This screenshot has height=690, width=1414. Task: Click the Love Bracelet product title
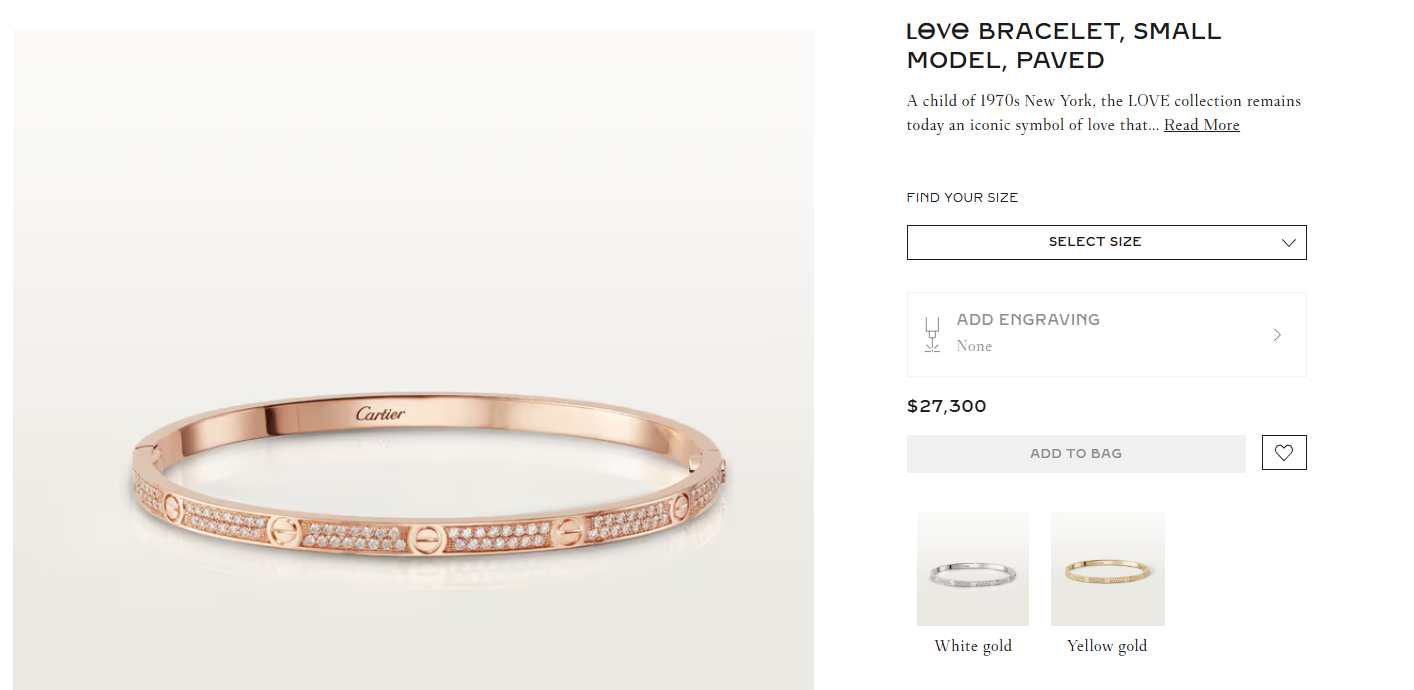(x=1063, y=46)
